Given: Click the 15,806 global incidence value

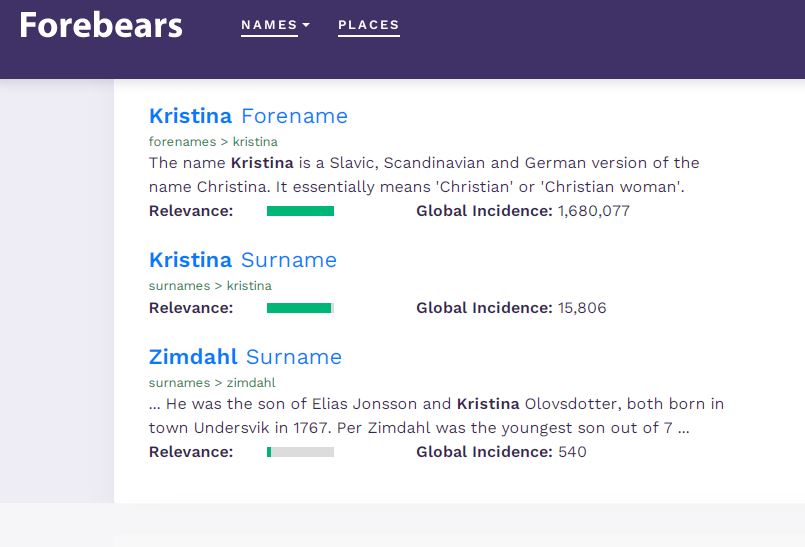Looking at the screenshot, I should click(x=582, y=308).
